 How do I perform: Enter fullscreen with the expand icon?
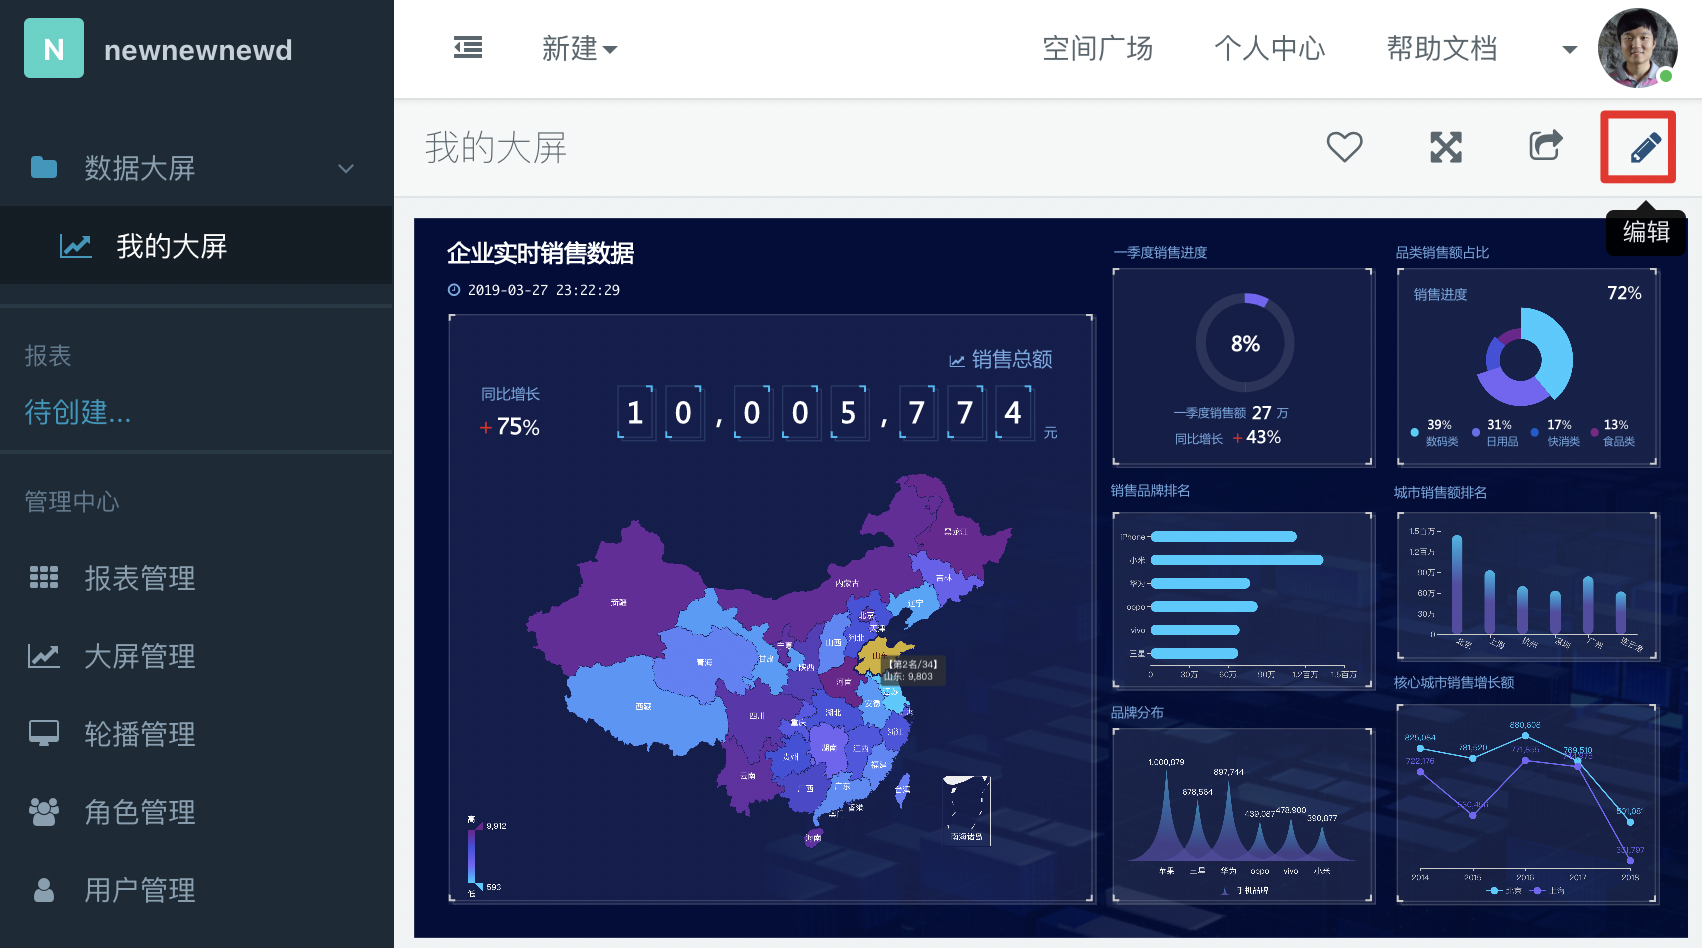[x=1445, y=147]
